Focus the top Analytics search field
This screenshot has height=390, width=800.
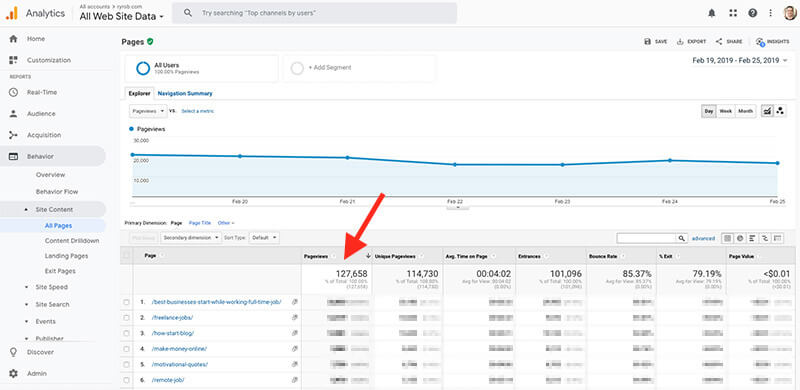click(314, 13)
